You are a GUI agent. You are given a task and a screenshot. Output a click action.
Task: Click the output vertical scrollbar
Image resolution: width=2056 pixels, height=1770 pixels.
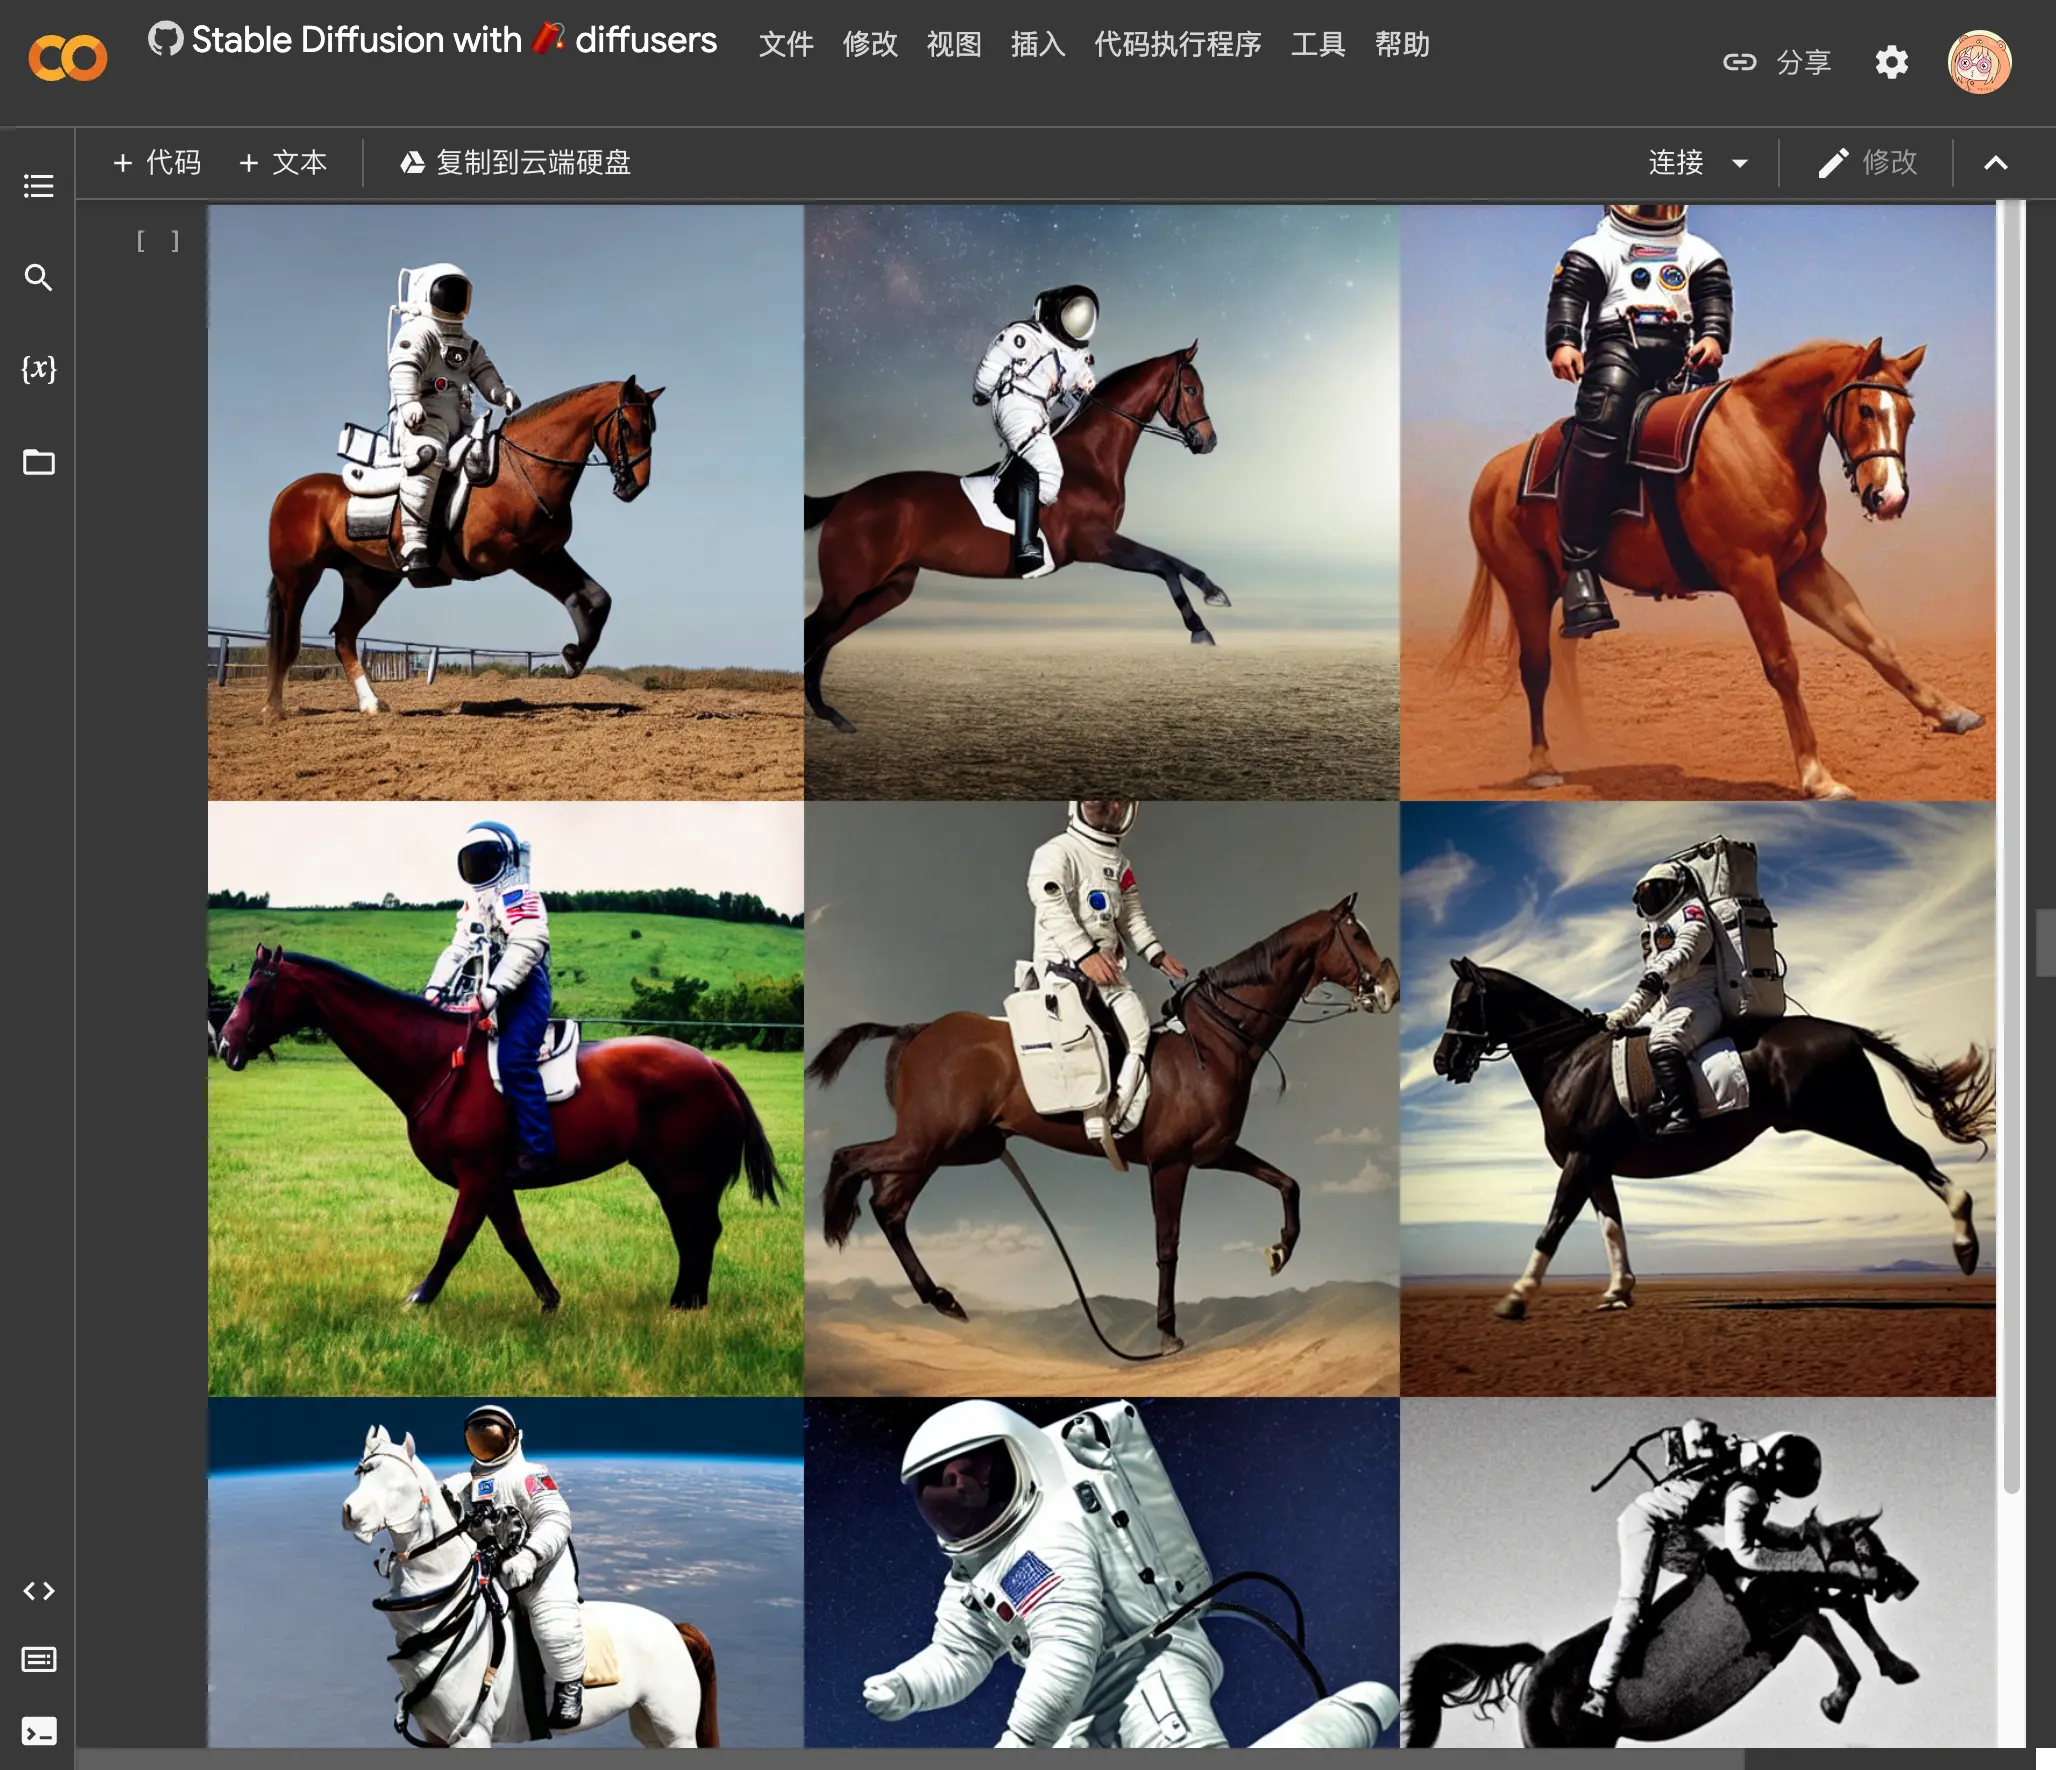point(2011,850)
